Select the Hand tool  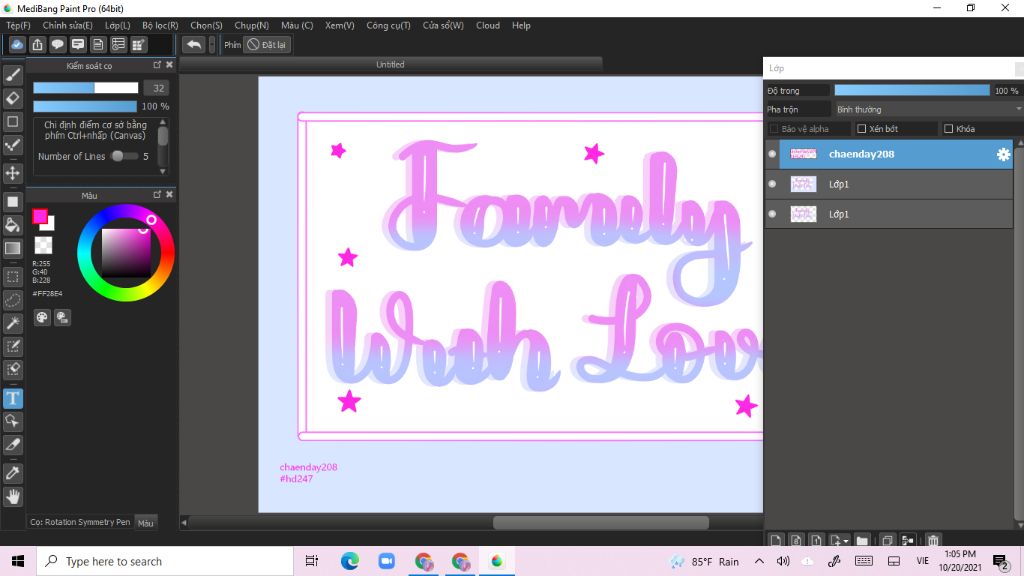pos(12,497)
